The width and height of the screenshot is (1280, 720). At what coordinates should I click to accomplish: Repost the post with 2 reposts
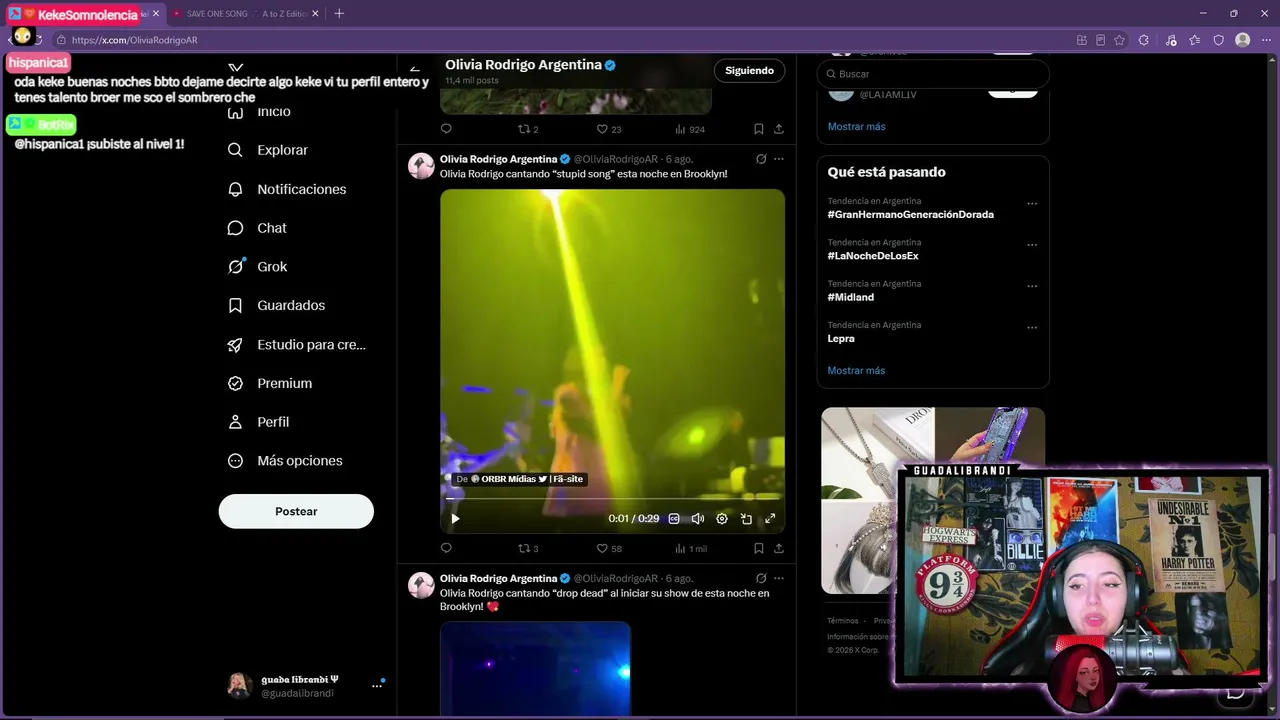point(523,129)
